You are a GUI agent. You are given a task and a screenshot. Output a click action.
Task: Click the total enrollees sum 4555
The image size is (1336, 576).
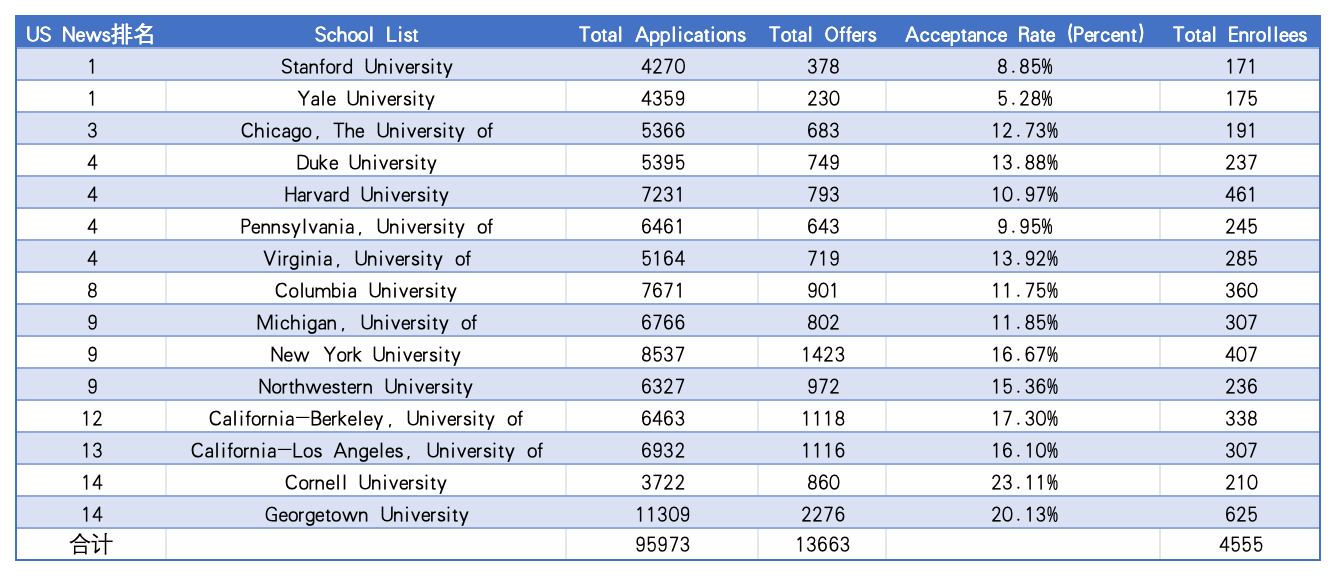(x=1240, y=545)
